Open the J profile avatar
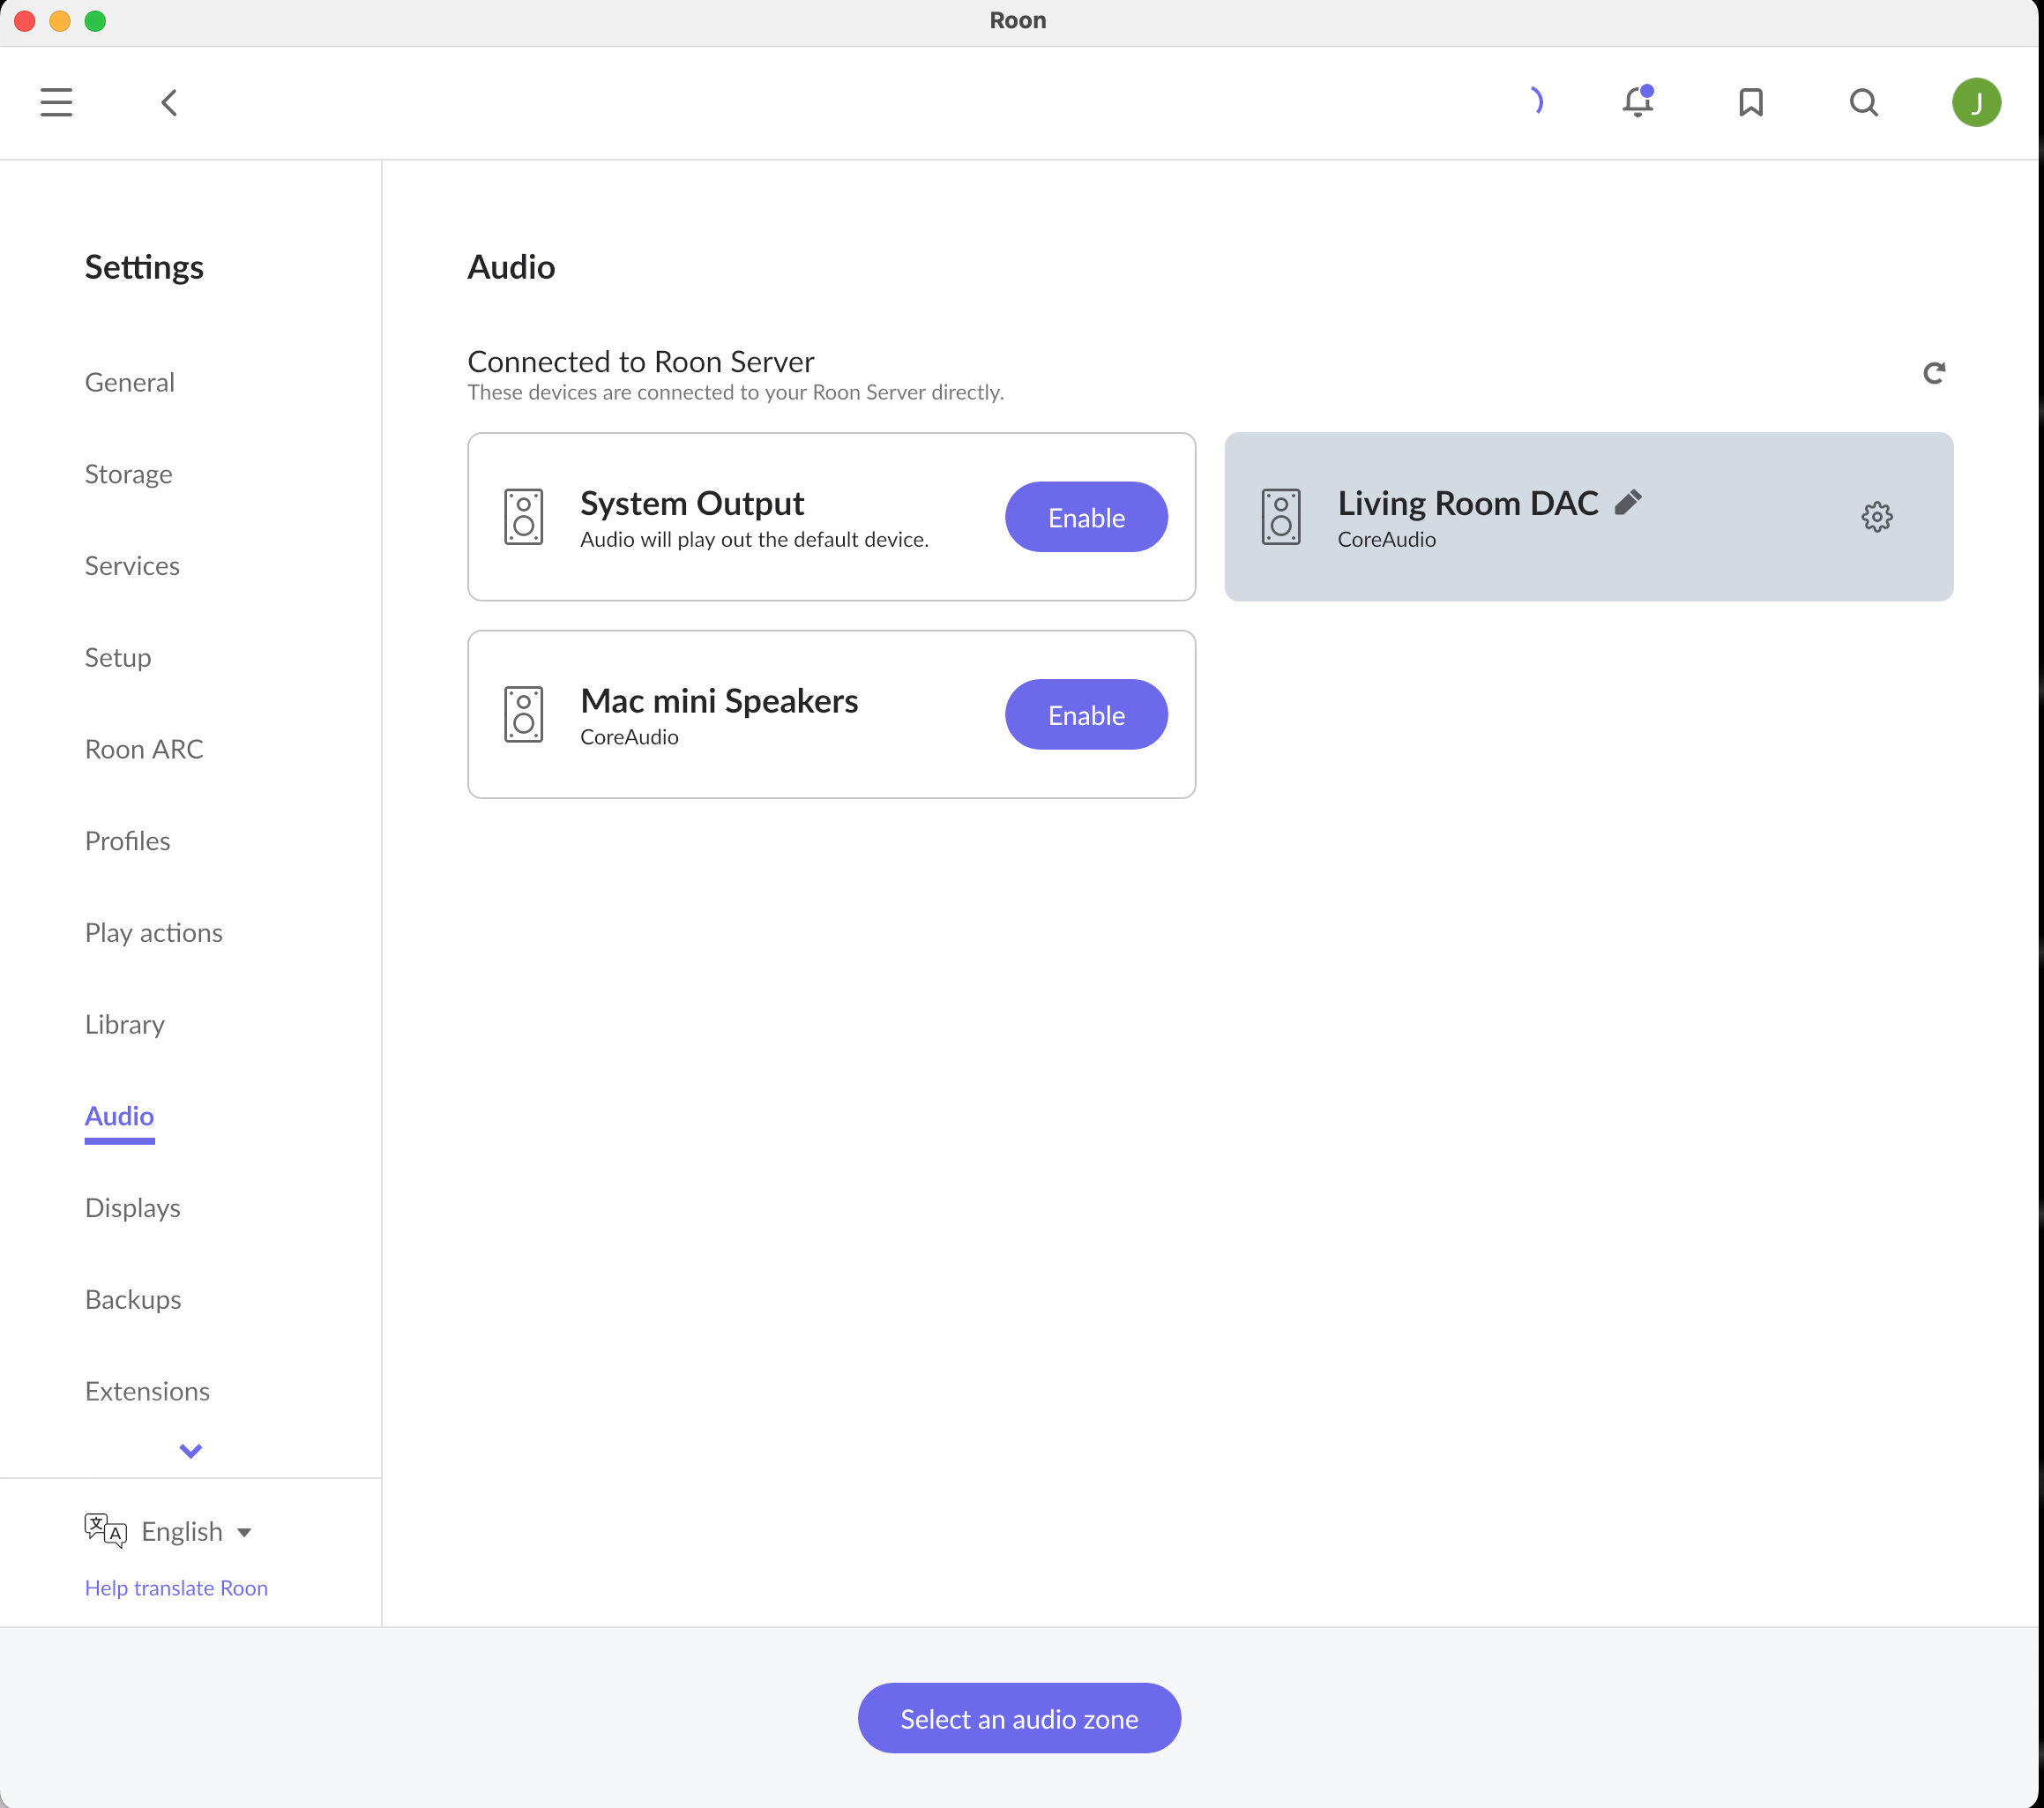Image resolution: width=2044 pixels, height=1808 pixels. pyautogui.click(x=1976, y=102)
